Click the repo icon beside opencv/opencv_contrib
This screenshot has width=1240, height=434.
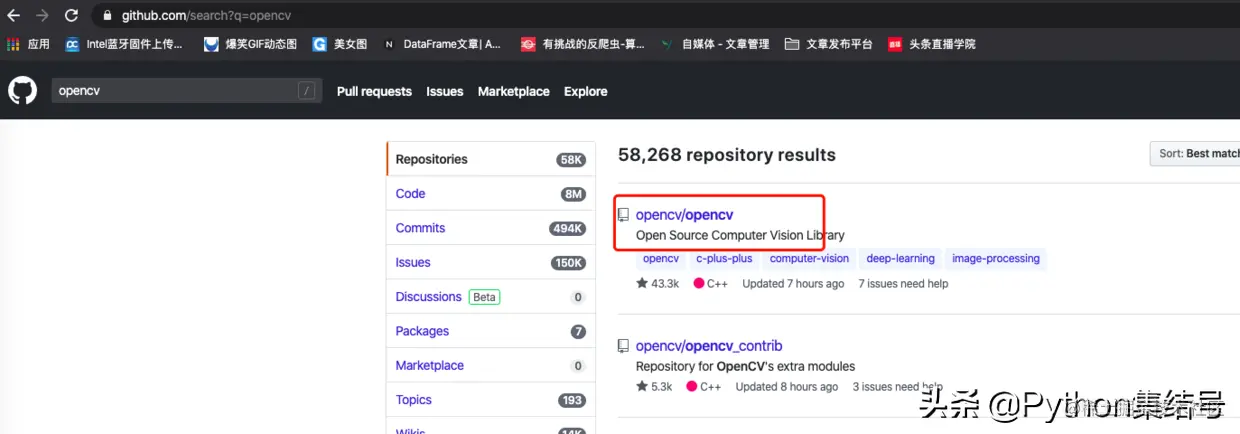click(x=623, y=346)
